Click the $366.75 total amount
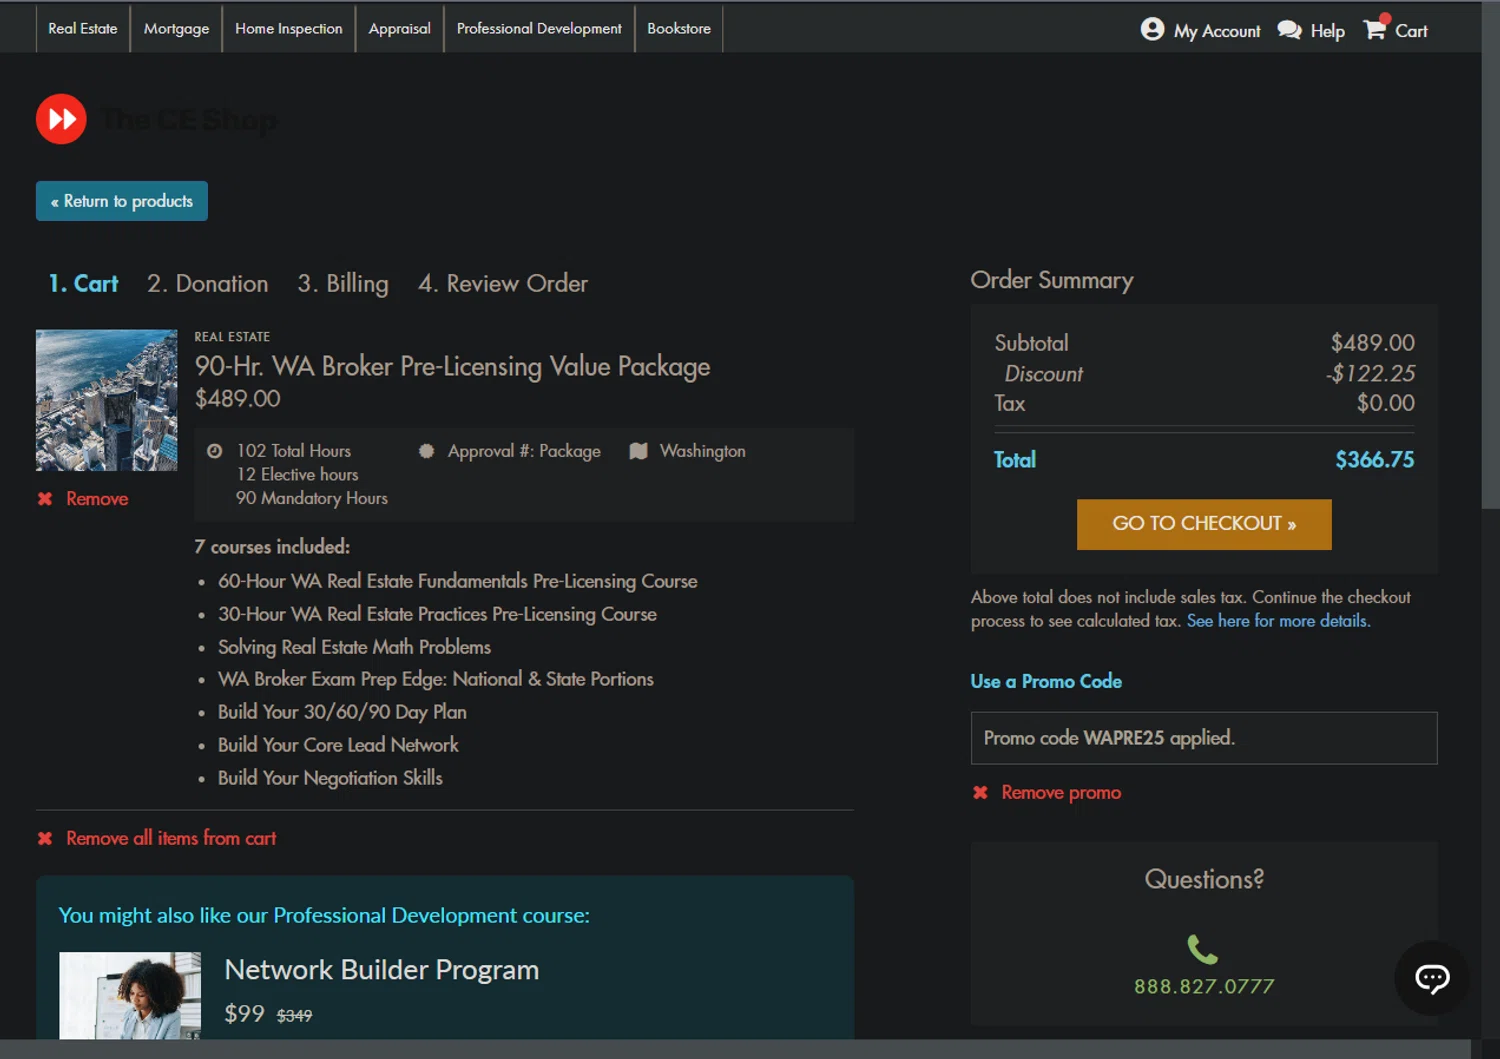 [1374, 460]
